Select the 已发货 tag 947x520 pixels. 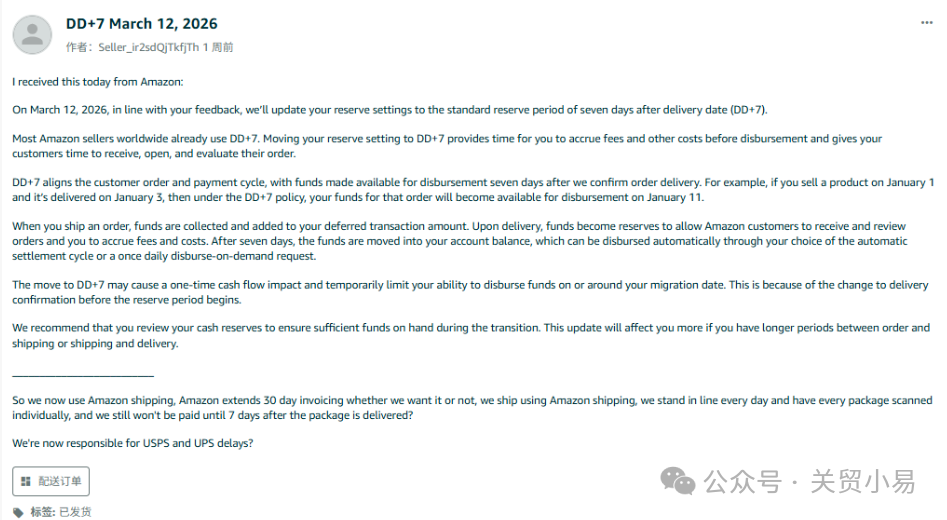point(75,512)
